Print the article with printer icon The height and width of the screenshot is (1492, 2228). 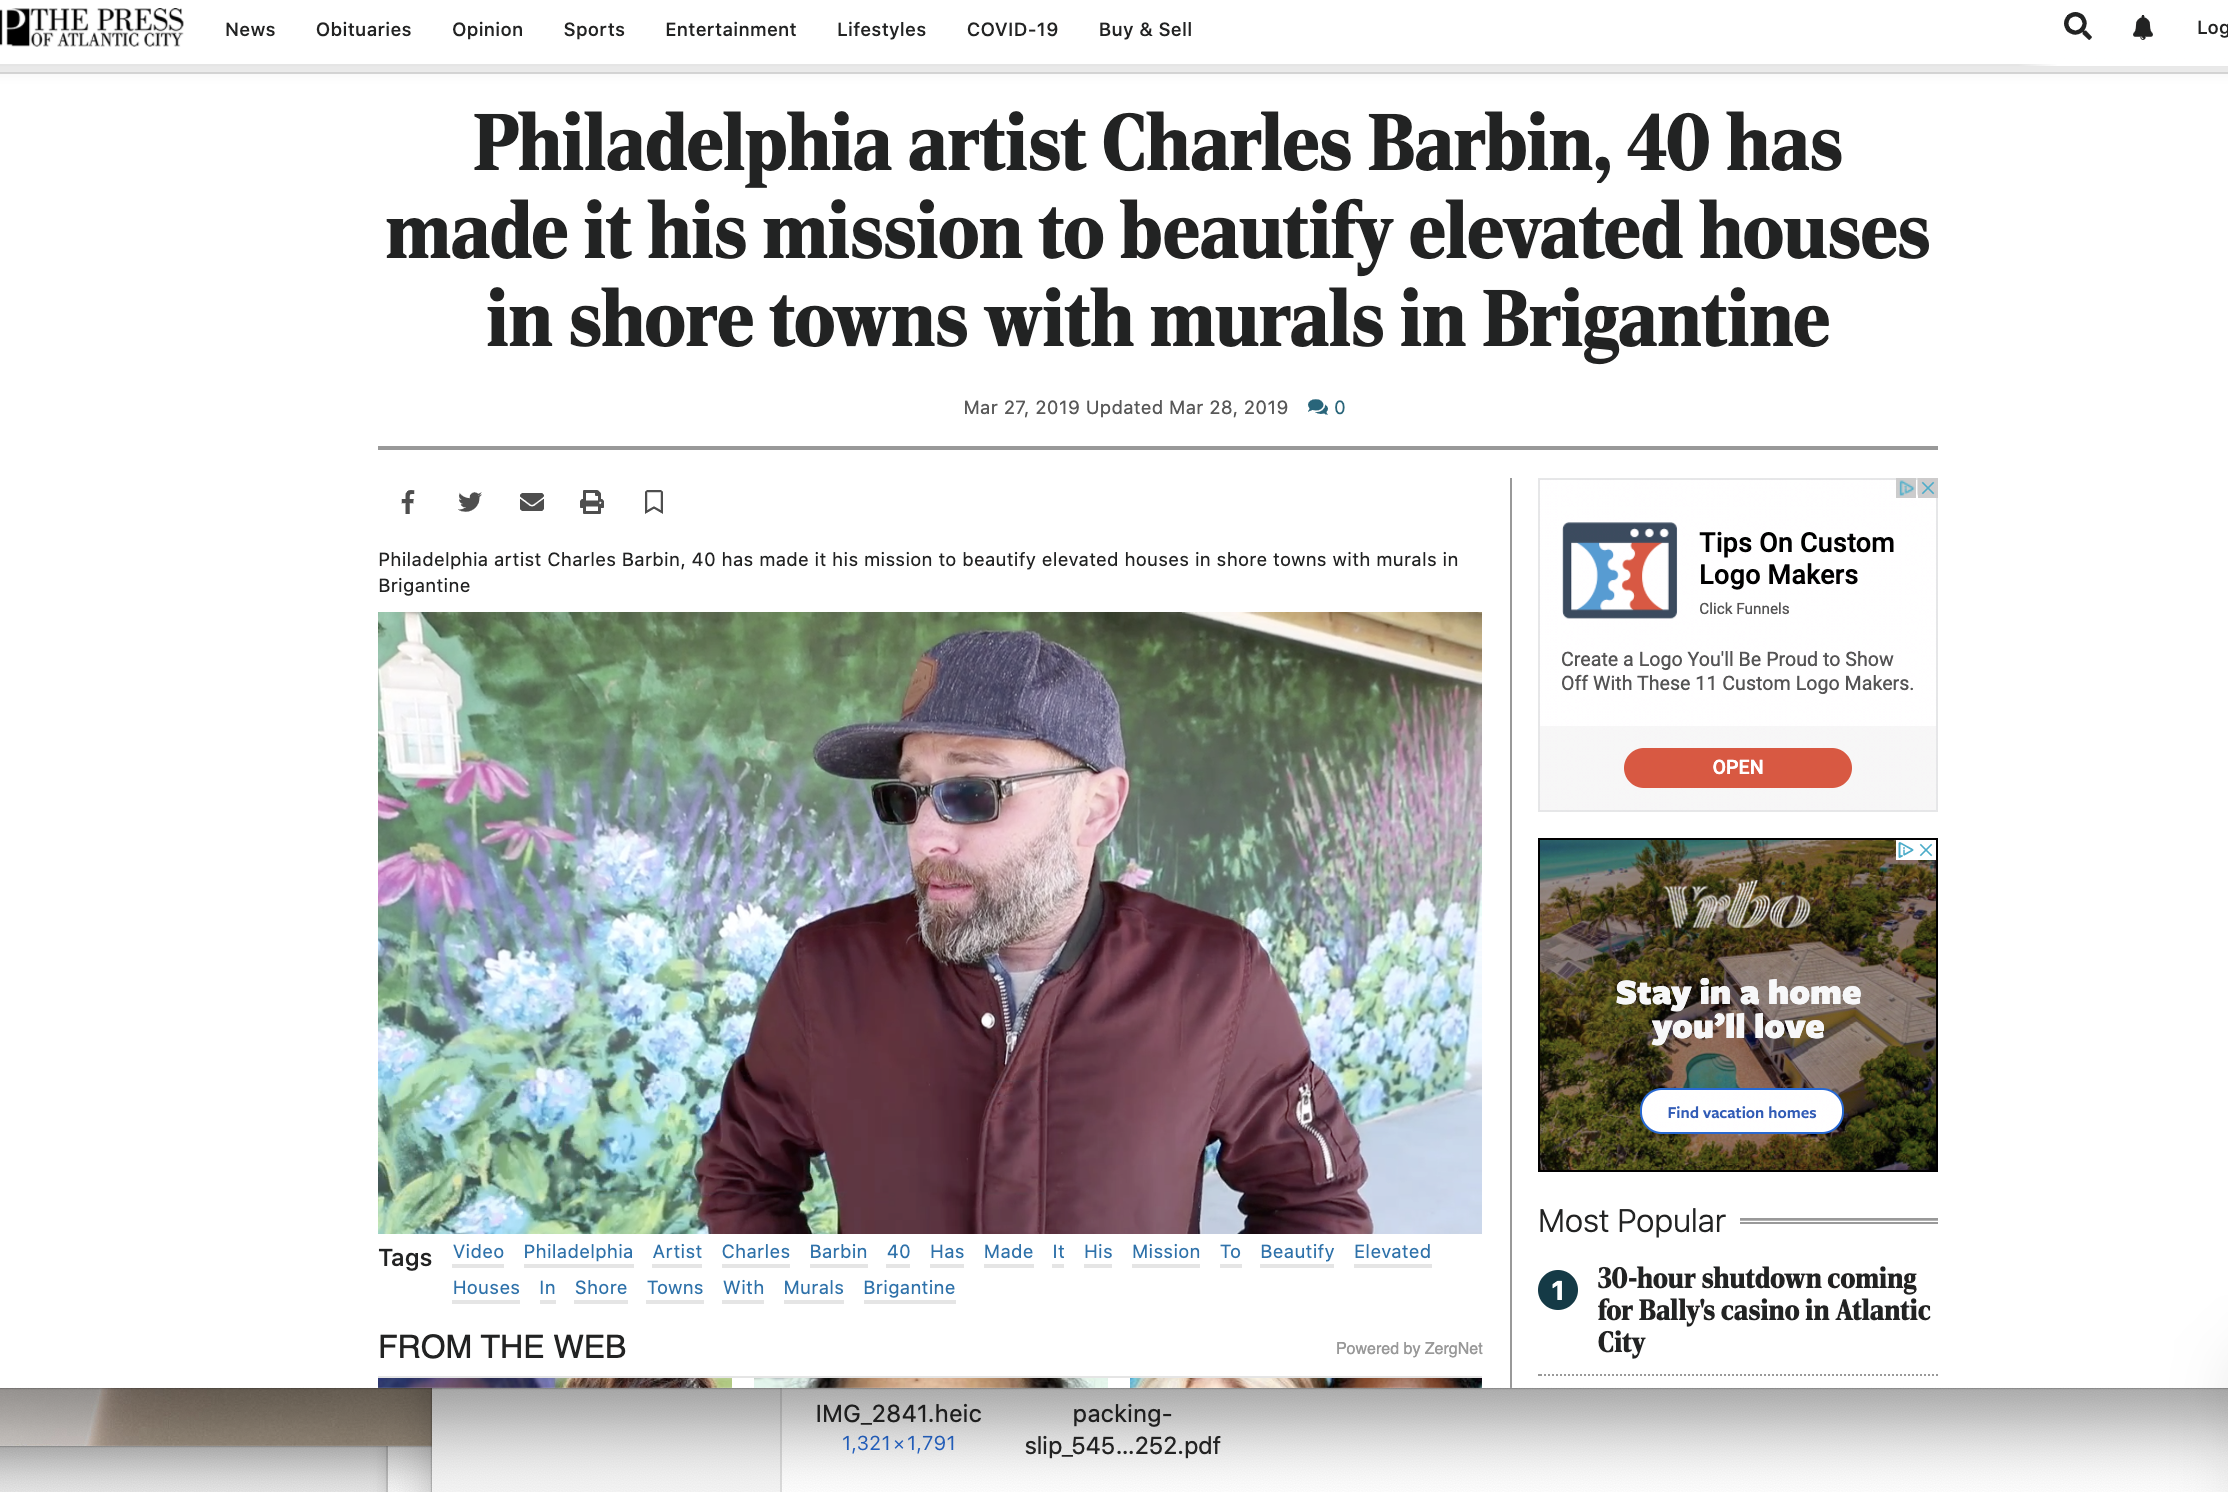(x=592, y=502)
